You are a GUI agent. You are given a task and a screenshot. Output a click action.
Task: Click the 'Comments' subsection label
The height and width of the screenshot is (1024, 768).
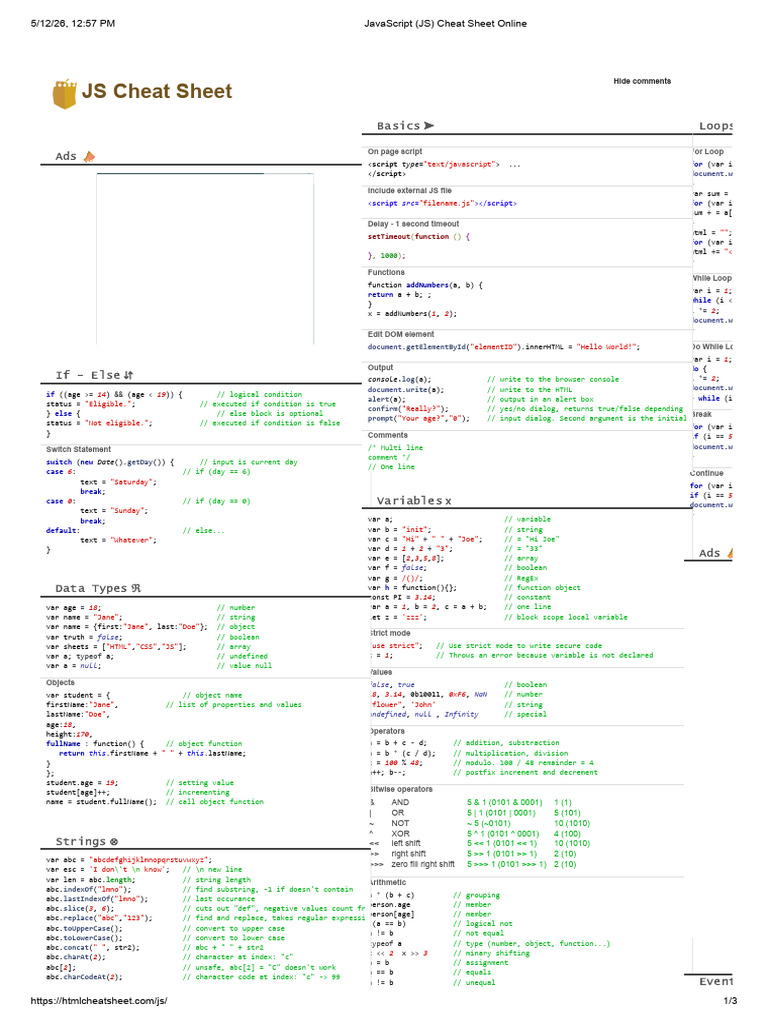[x=387, y=435]
